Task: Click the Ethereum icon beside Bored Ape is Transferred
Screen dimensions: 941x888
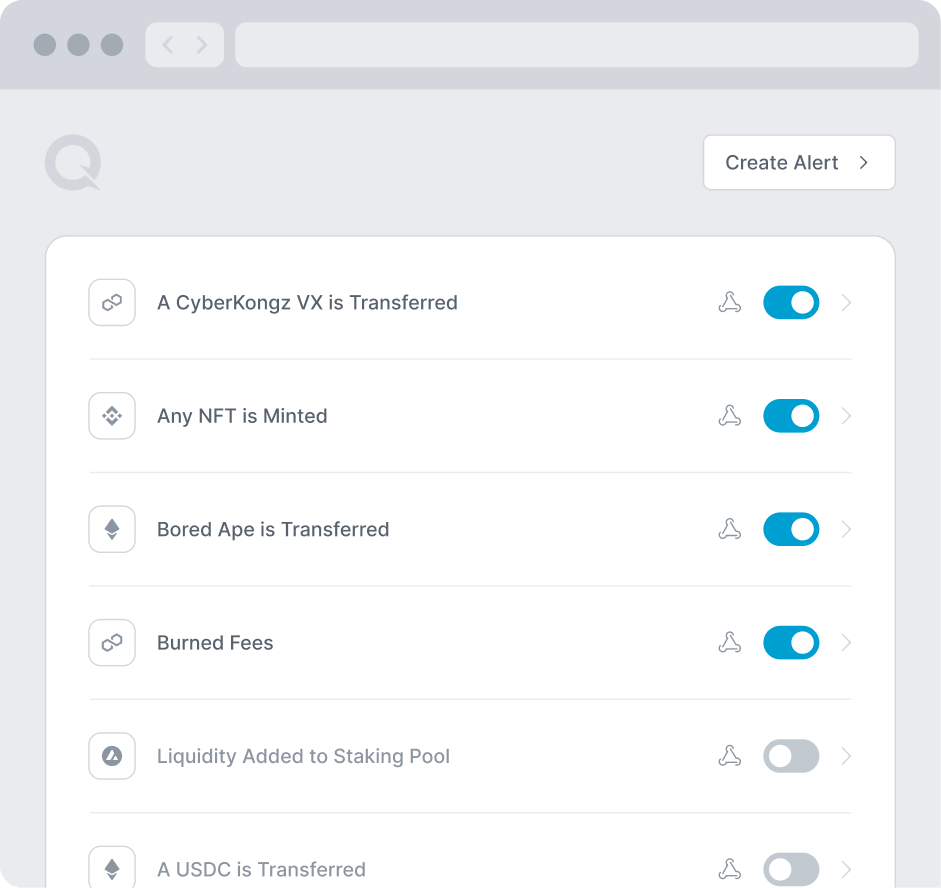Action: pos(112,529)
